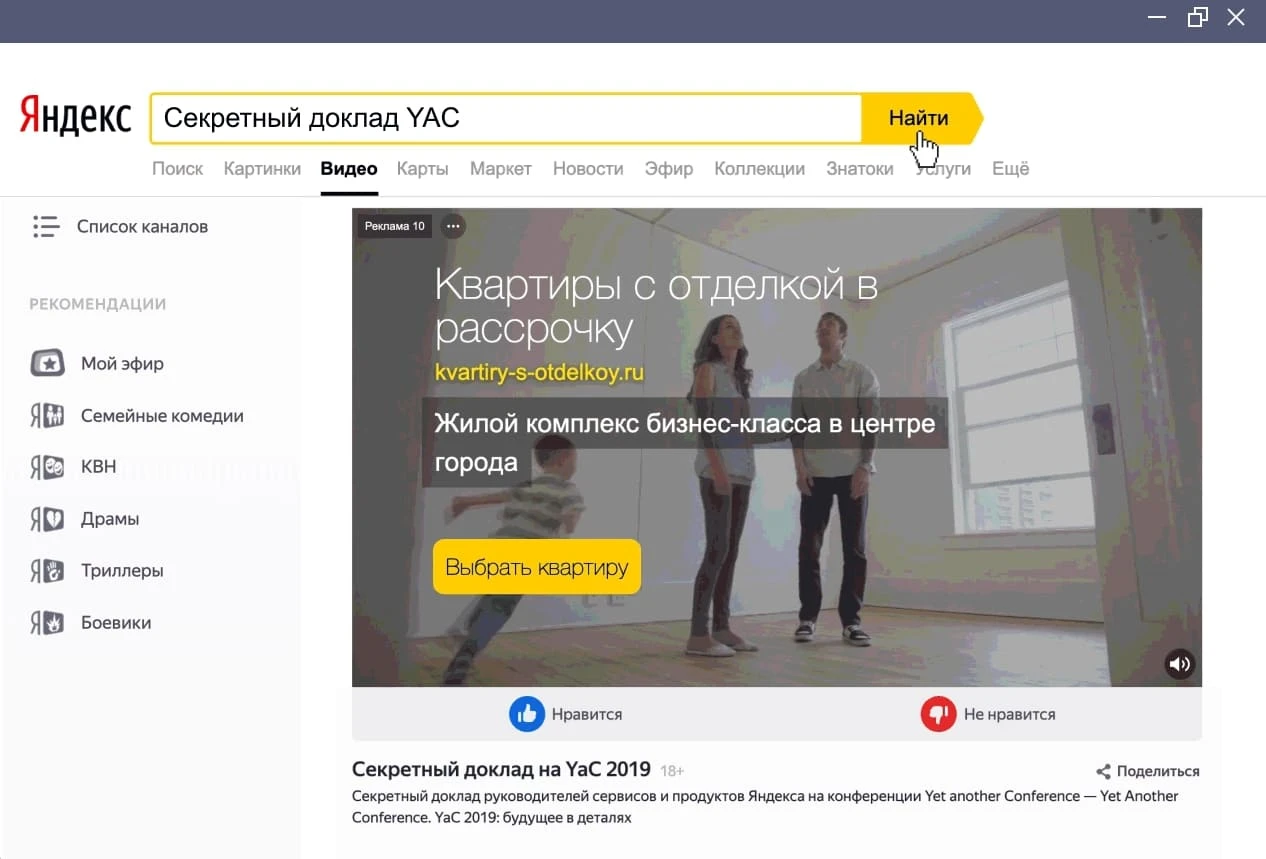The height and width of the screenshot is (859, 1266).
Task: Open the Драмы channel icon
Action: [46, 519]
